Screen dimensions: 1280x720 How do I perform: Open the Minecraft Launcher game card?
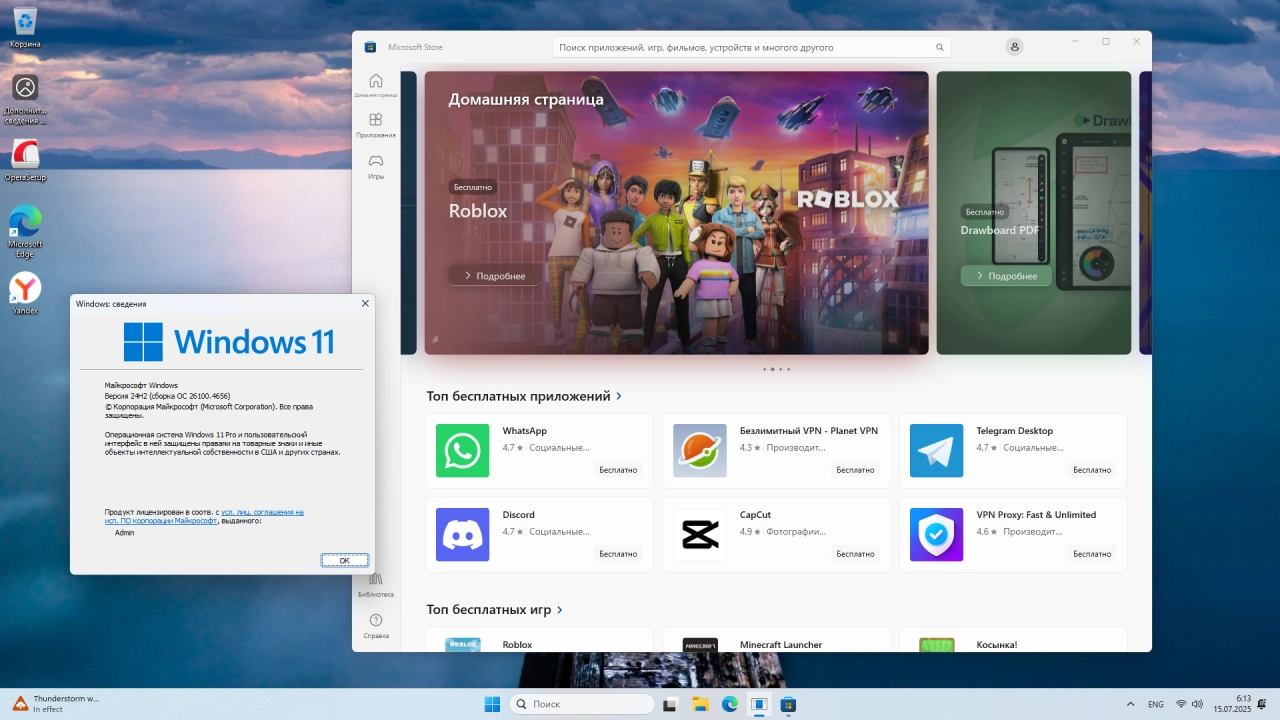click(776, 640)
